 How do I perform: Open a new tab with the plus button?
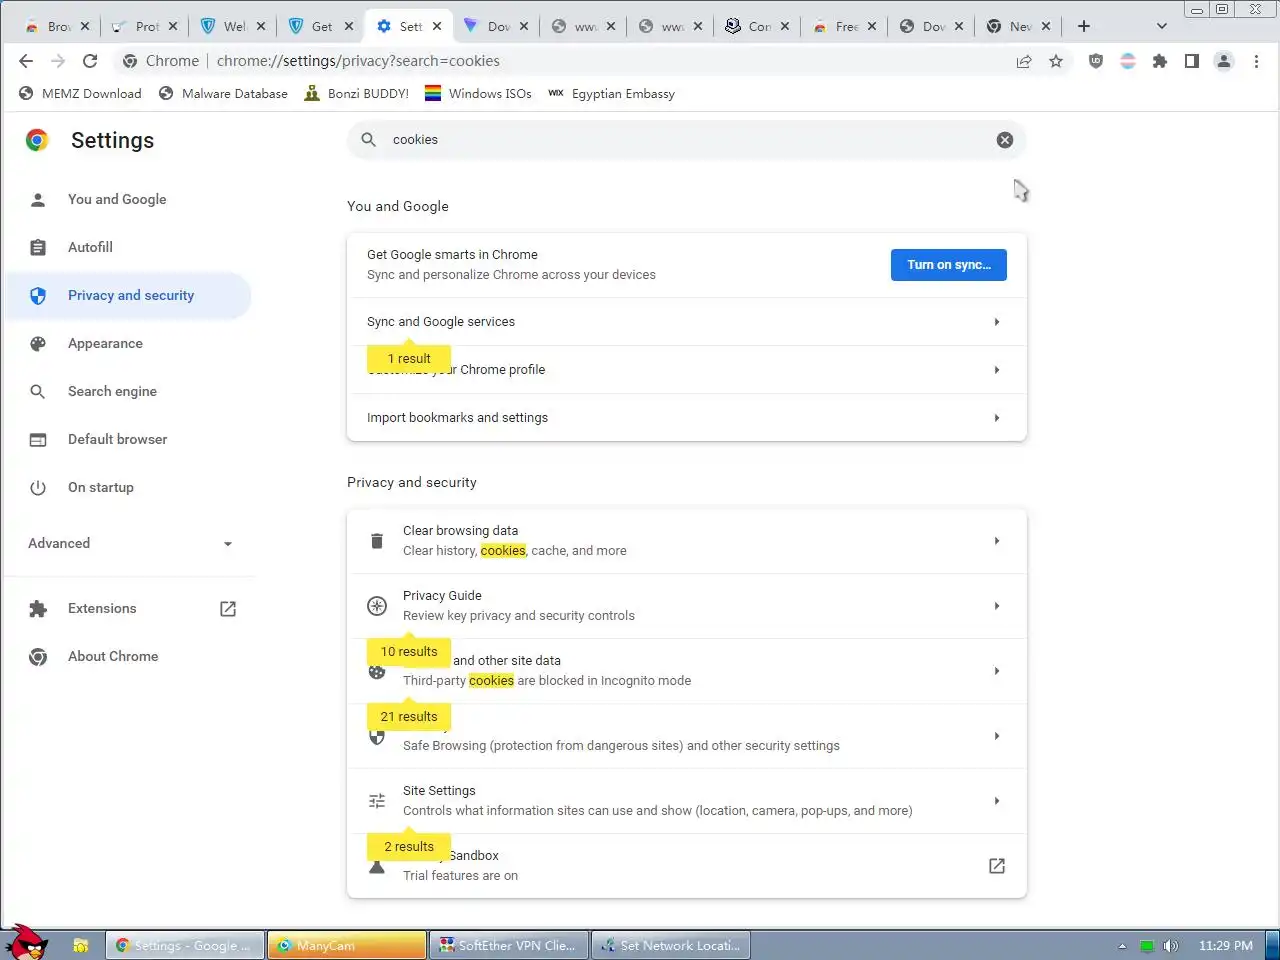(1084, 26)
